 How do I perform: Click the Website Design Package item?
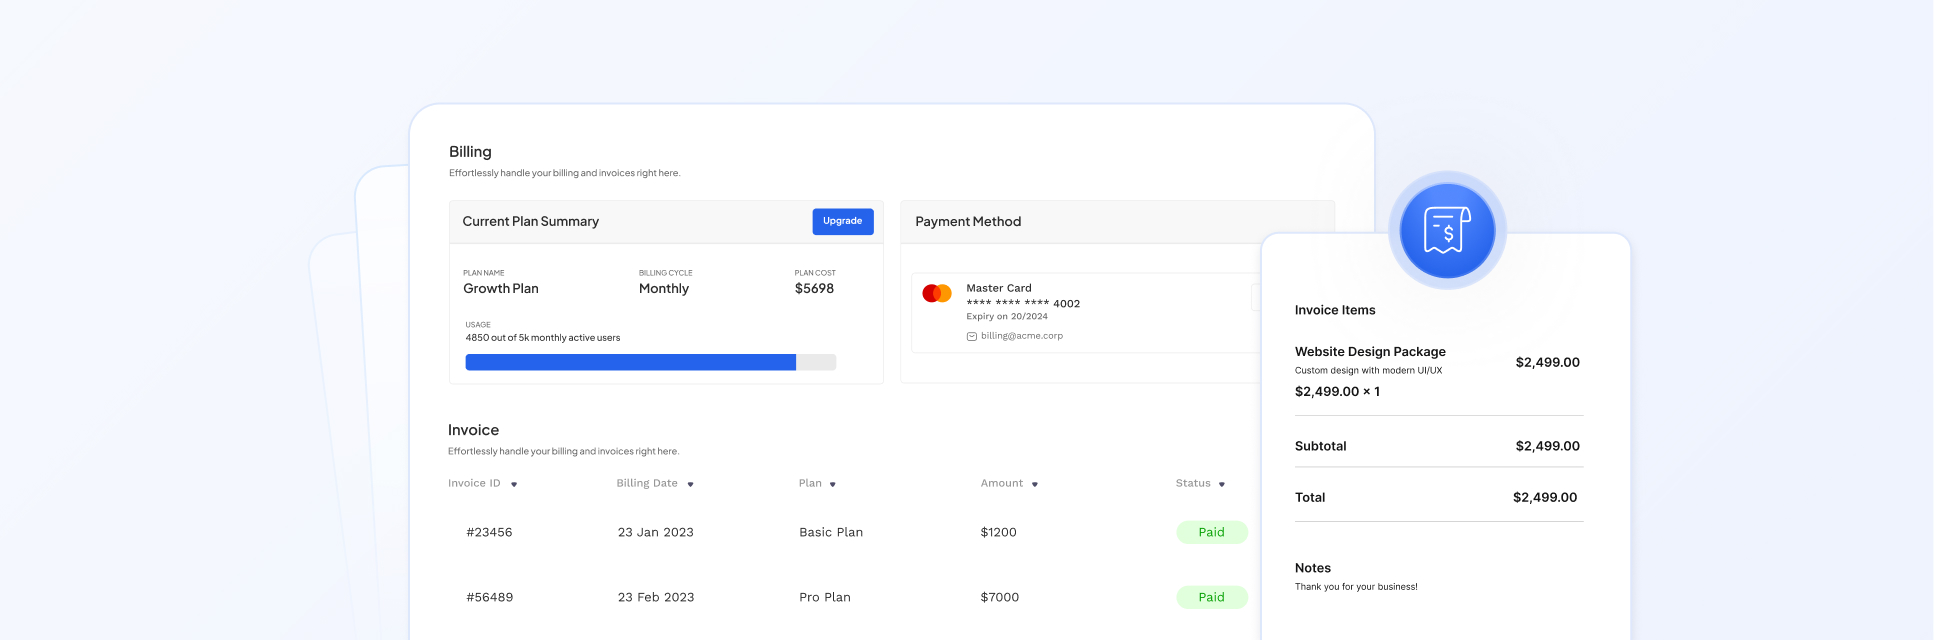point(1369,352)
